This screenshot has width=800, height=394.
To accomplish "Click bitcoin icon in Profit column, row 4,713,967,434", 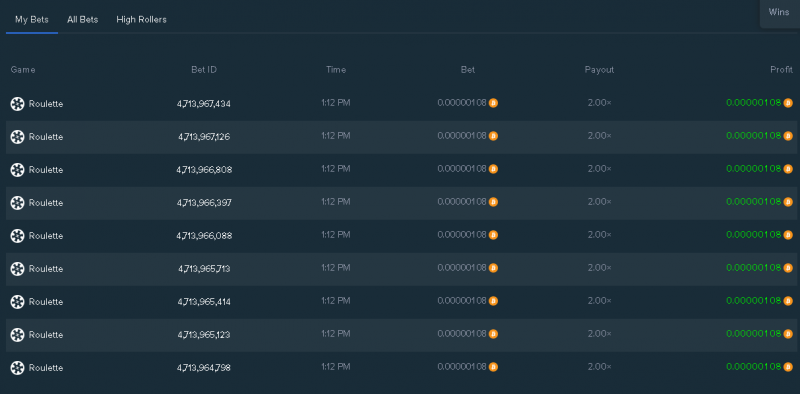I will click(x=788, y=103).
